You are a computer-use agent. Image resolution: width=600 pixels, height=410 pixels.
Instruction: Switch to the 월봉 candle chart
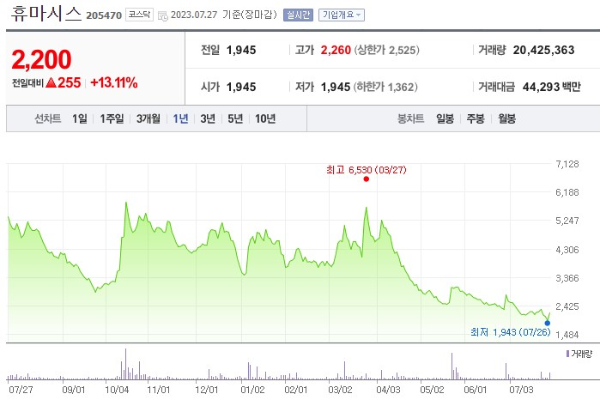click(507, 119)
